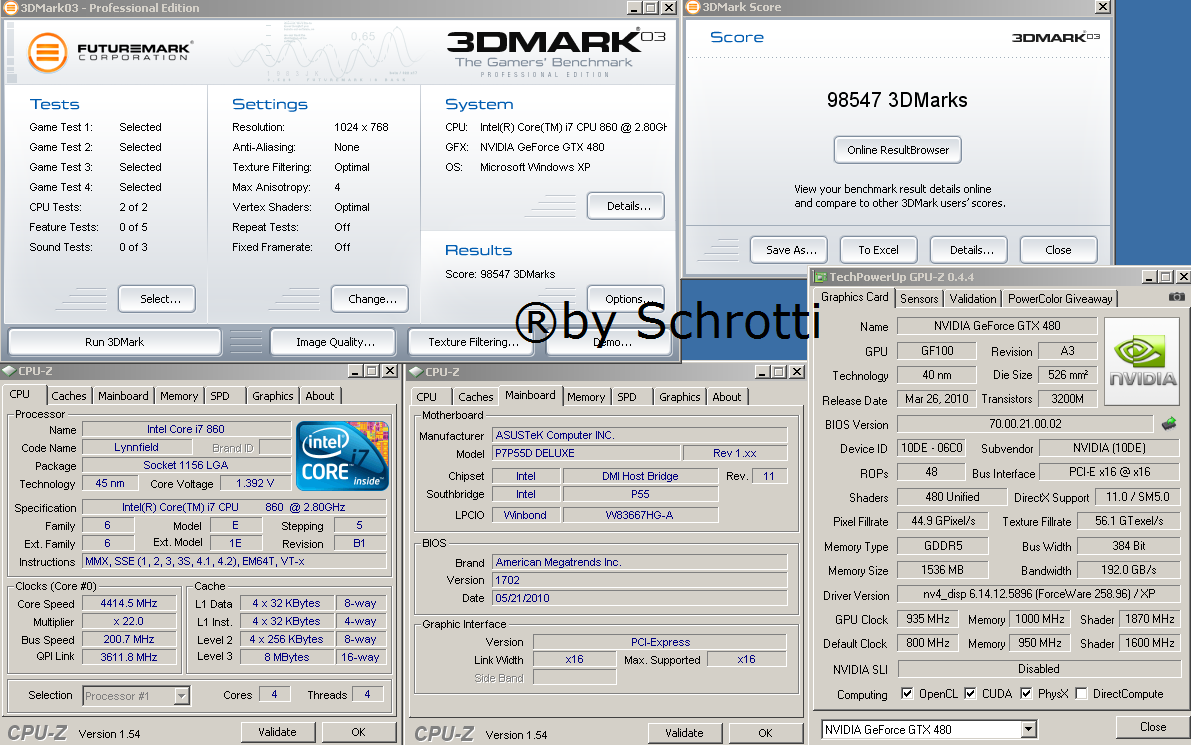Click the Multiplier x 22.0 value
This screenshot has height=745, width=1191.
(x=129, y=621)
